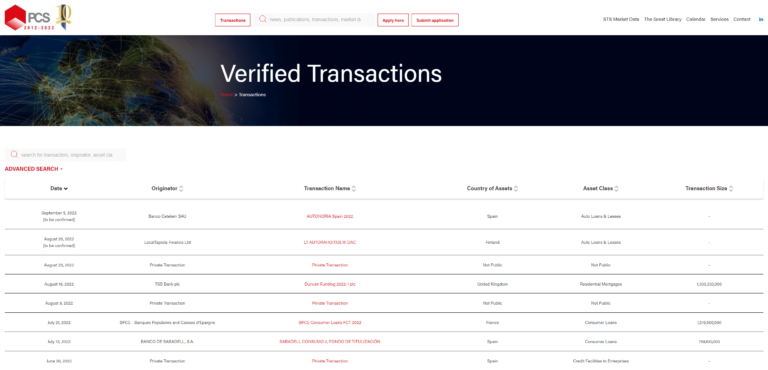Open BPCE Consumer Loans FCT 2022

330,322
